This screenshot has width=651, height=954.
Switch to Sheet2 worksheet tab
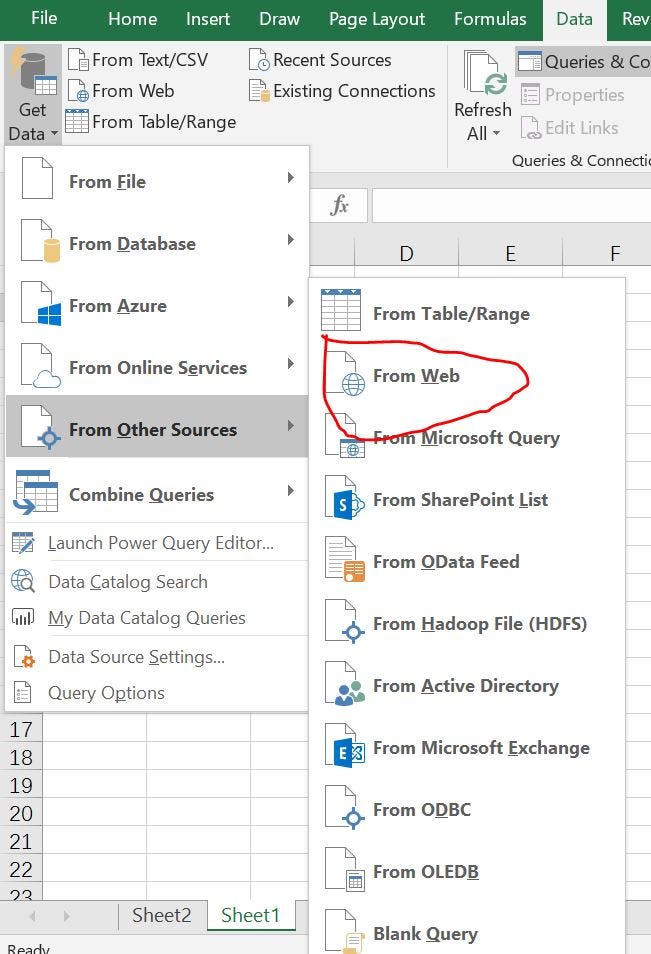[x=162, y=915]
